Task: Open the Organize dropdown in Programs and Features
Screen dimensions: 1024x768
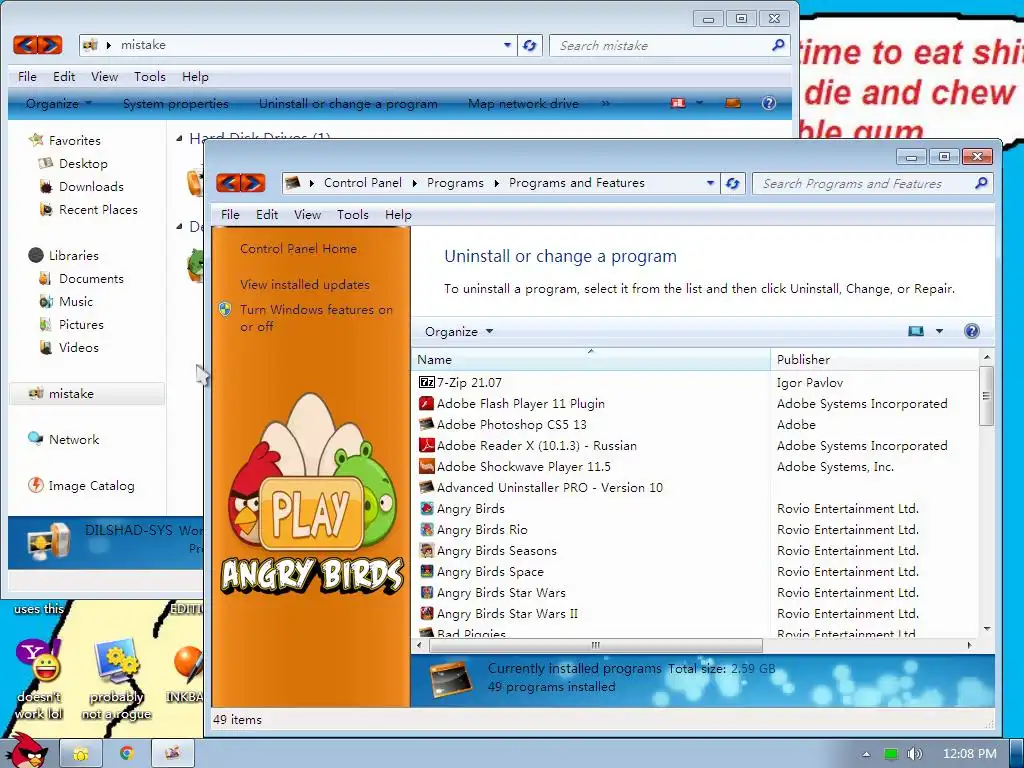Action: tap(458, 332)
